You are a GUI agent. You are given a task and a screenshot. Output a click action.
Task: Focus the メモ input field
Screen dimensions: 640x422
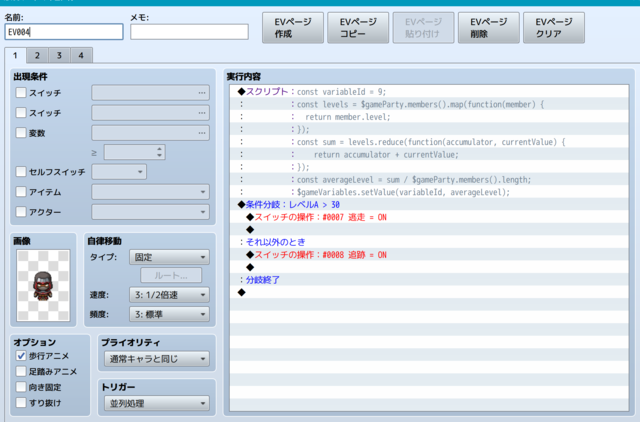click(189, 32)
